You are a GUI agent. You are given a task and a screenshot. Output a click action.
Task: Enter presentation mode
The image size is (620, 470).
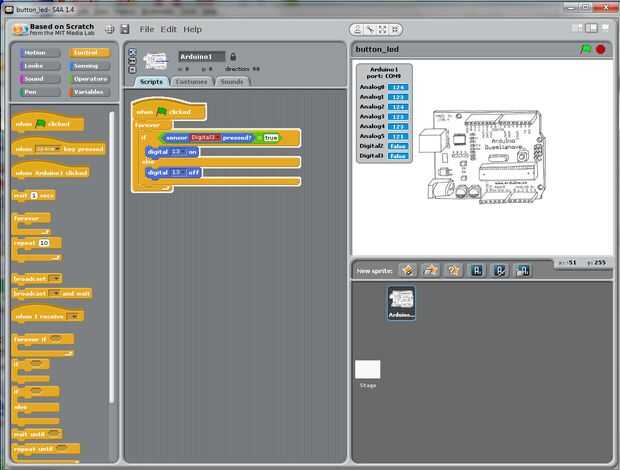tap(605, 28)
